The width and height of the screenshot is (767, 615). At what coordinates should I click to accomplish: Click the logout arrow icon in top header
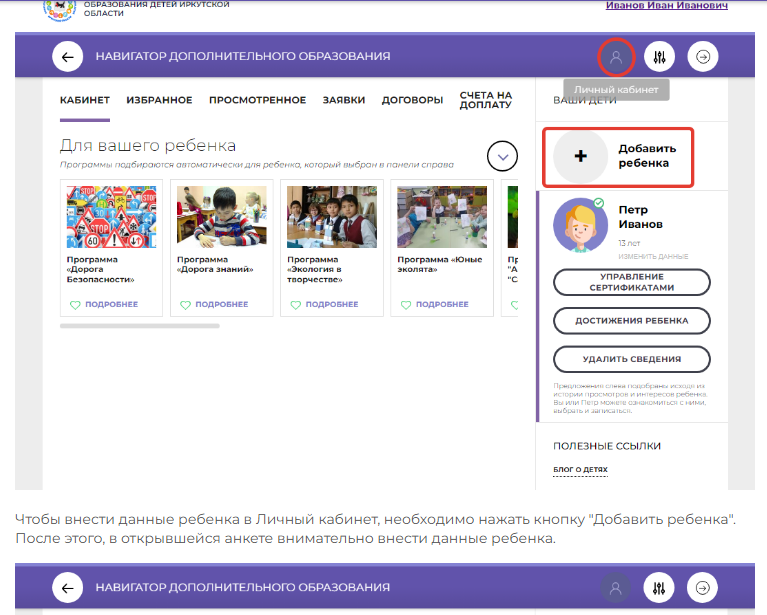click(x=703, y=57)
